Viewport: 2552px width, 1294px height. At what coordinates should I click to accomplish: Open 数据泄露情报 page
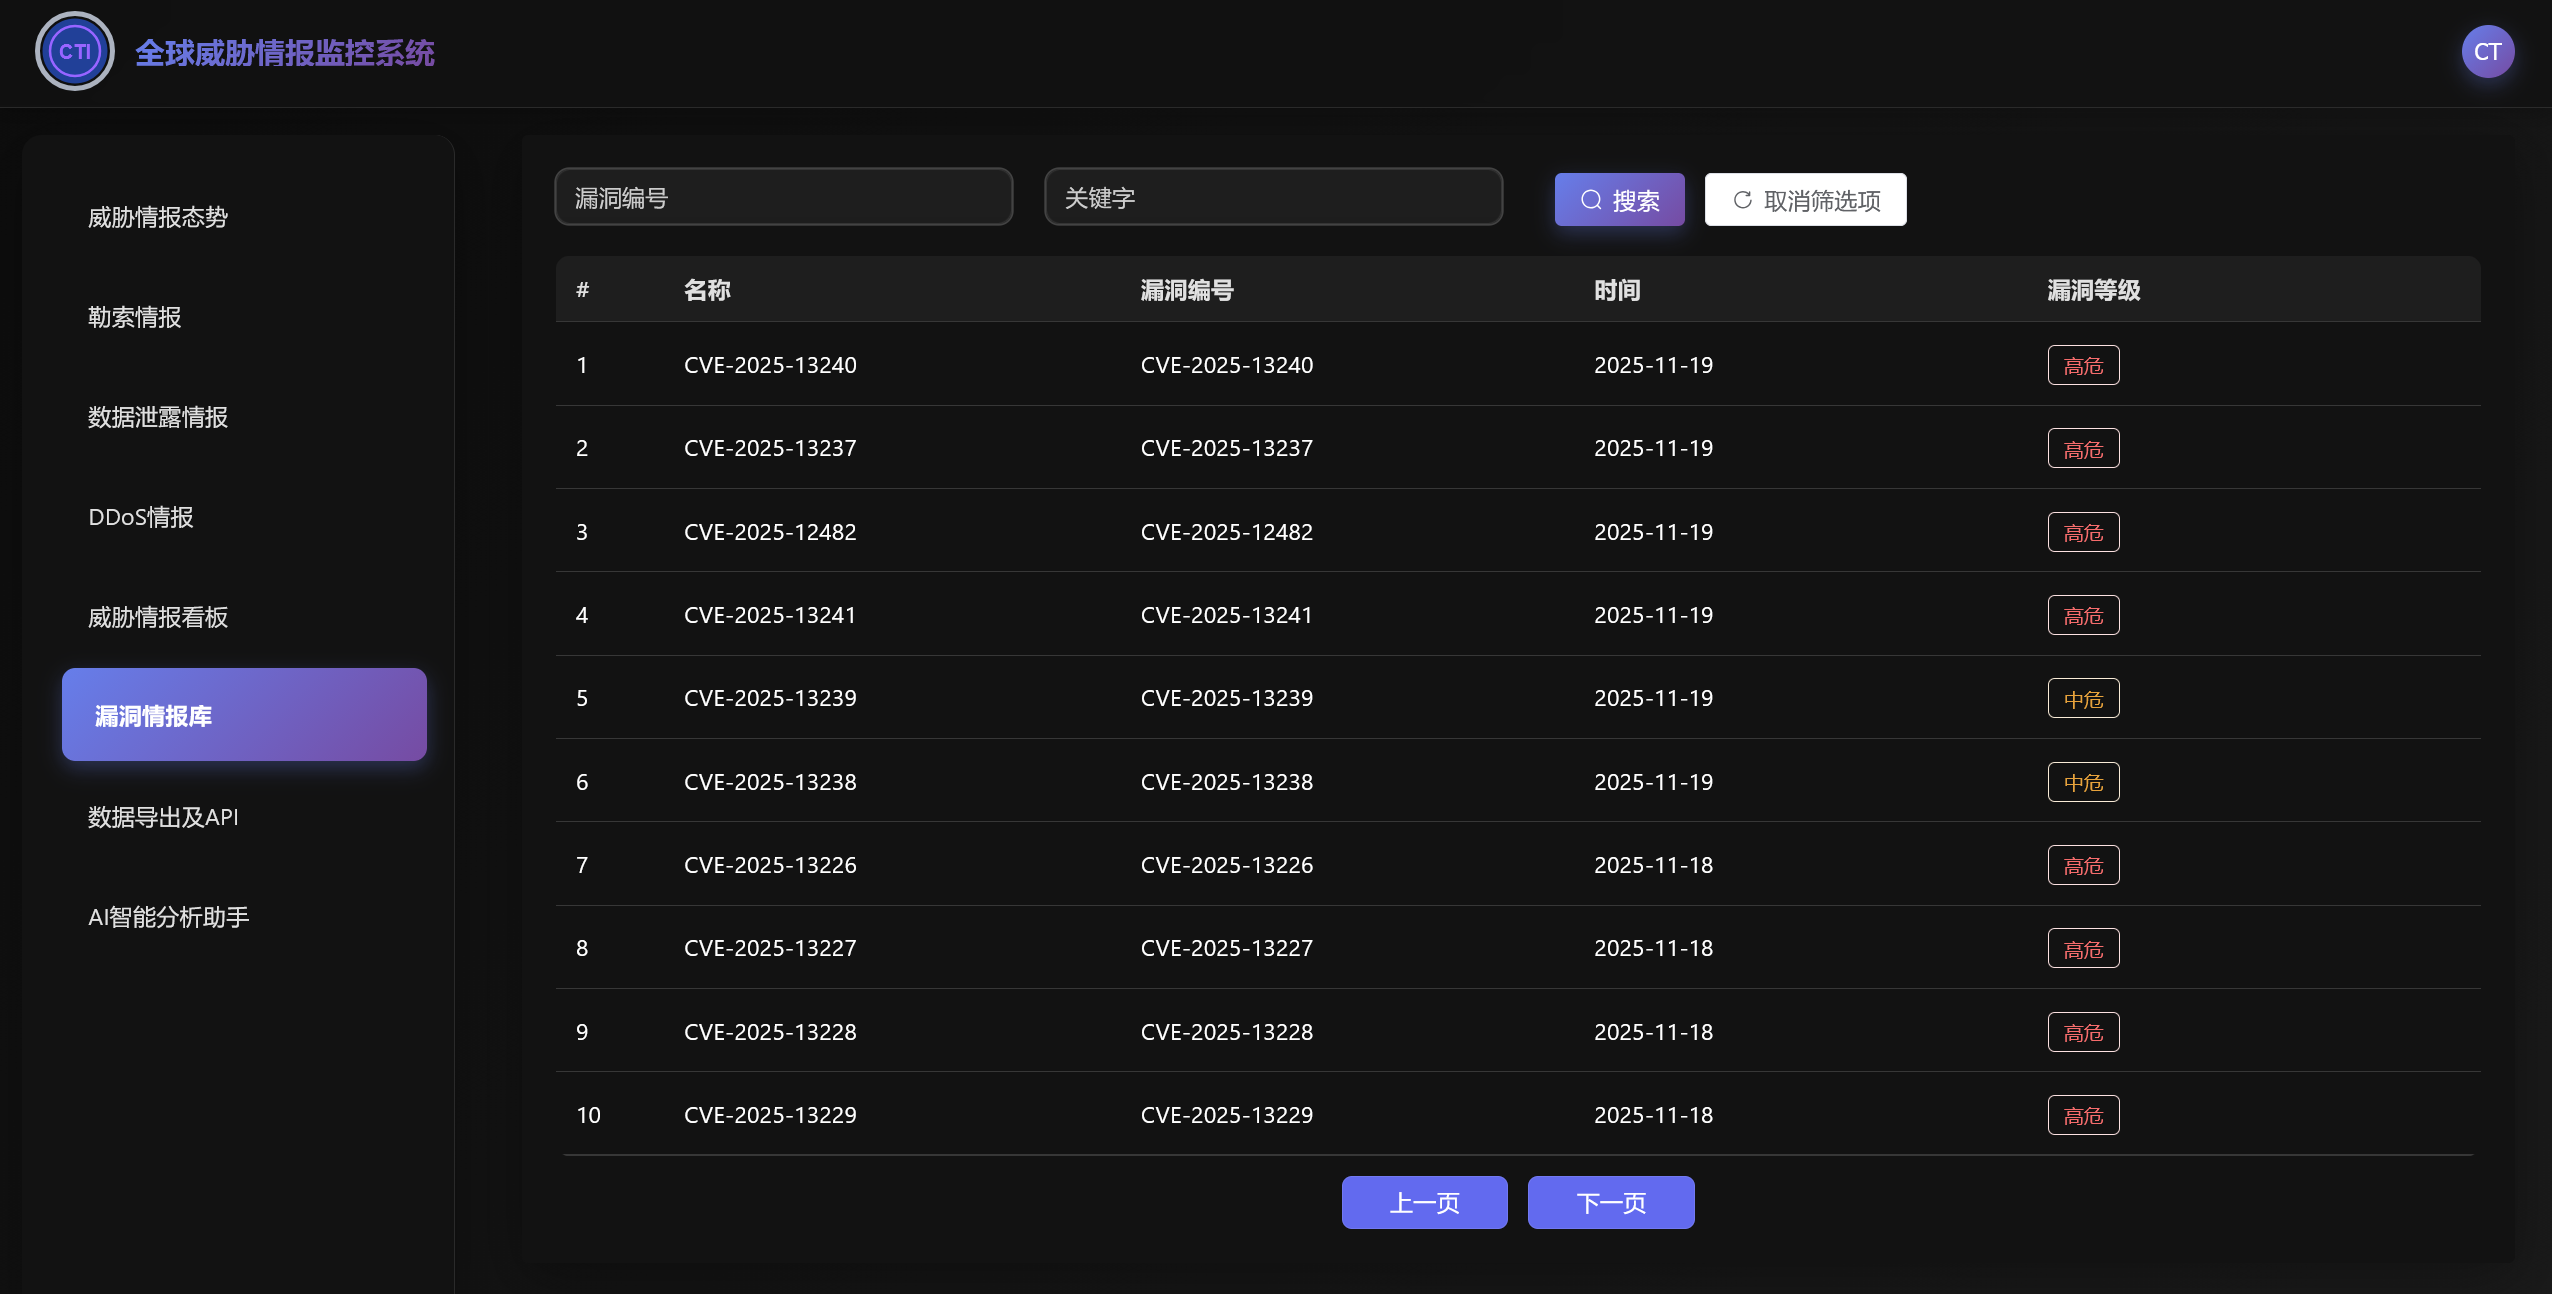[157, 417]
